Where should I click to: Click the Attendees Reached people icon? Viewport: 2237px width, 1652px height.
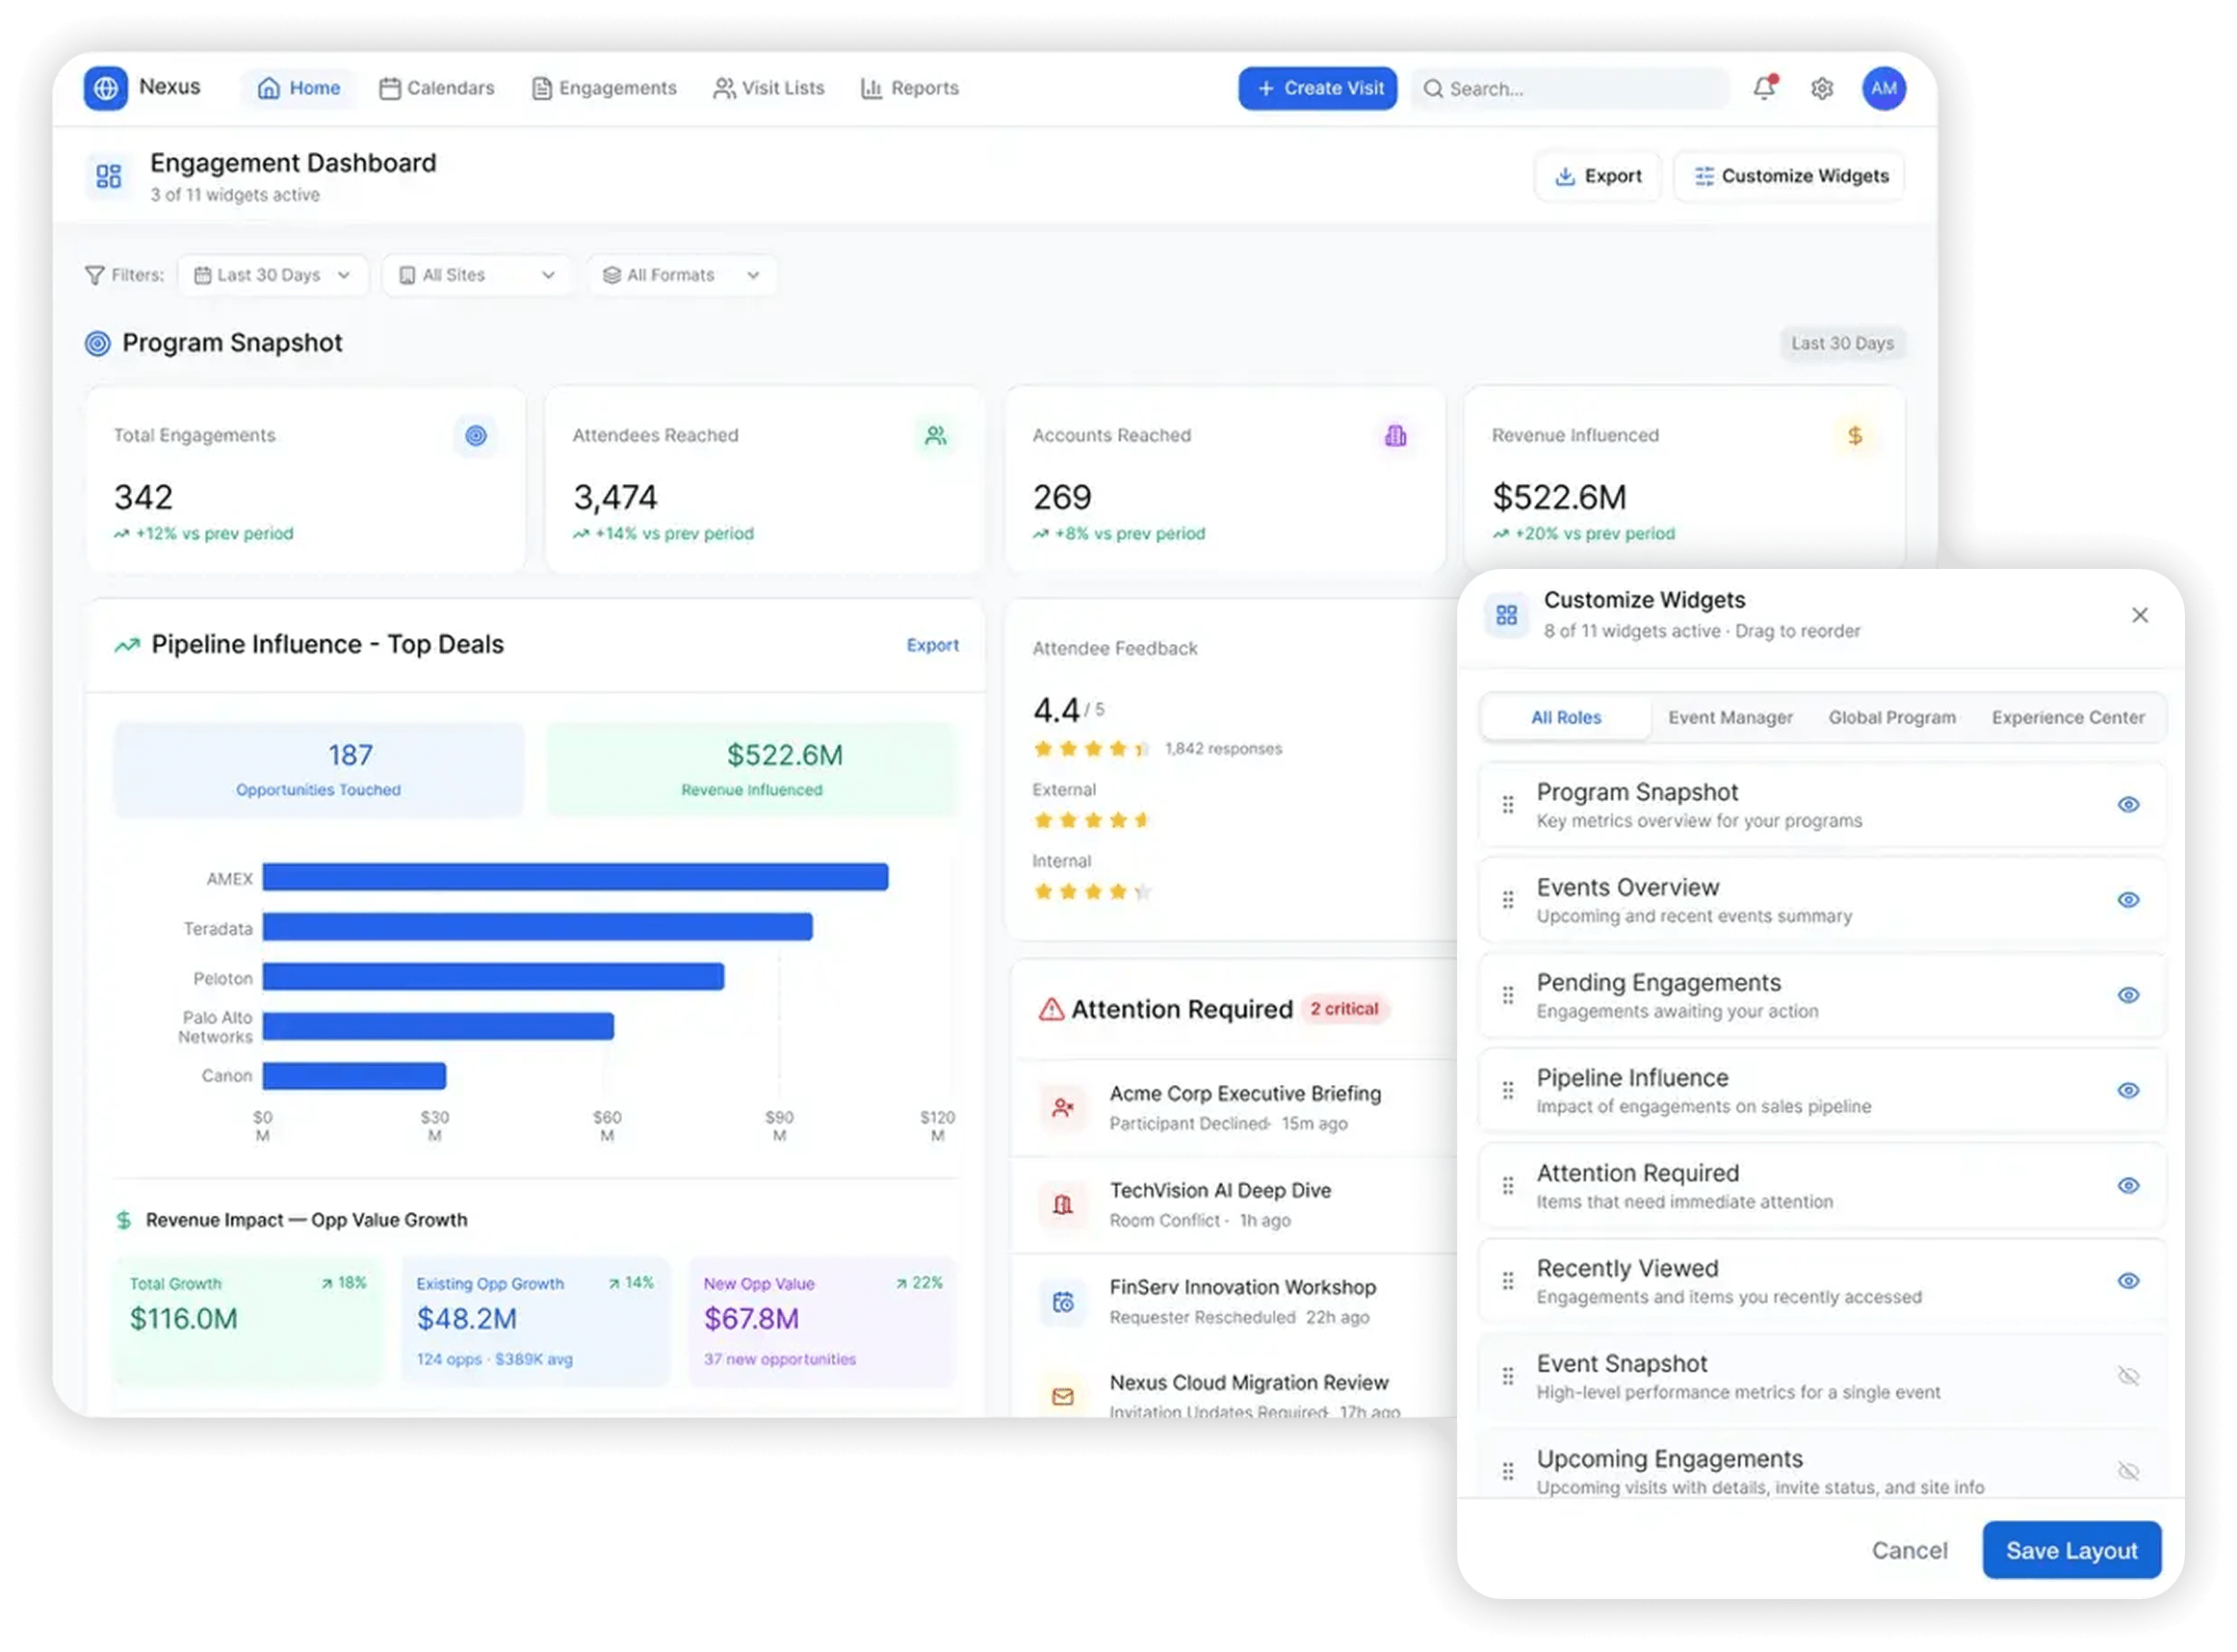click(x=936, y=436)
